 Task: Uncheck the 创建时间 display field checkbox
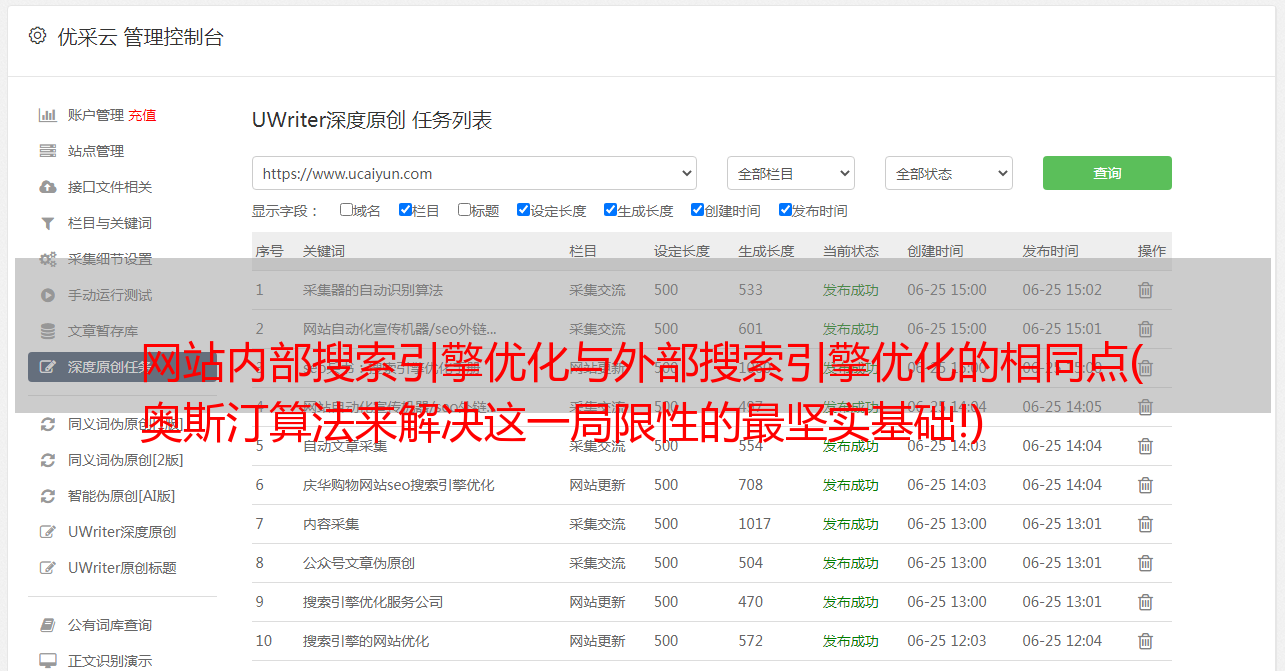[697, 210]
